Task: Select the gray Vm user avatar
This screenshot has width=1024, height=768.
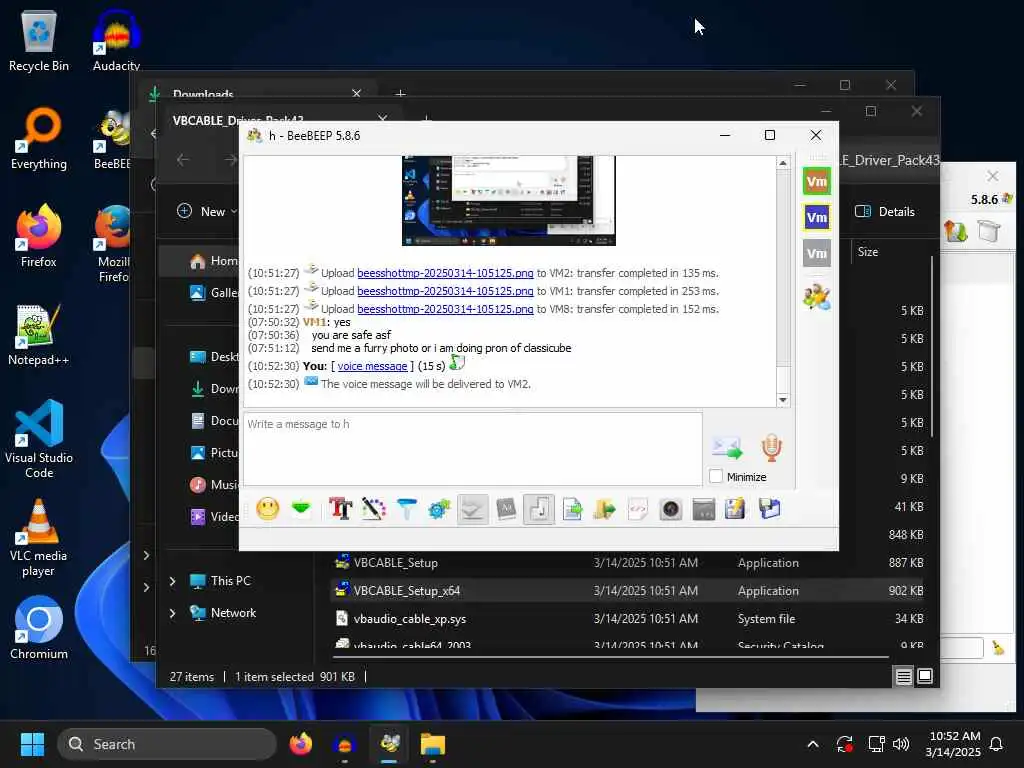Action: [817, 253]
